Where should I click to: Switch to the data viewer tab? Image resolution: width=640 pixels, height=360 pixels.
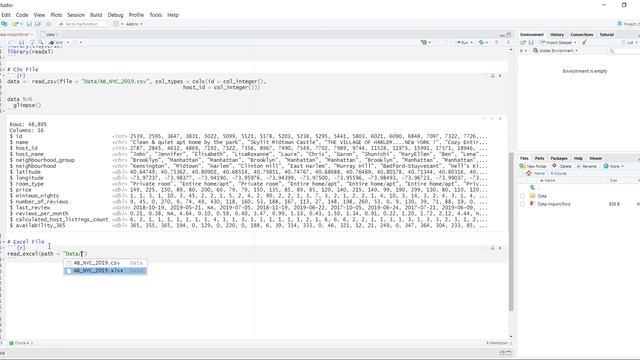pyautogui.click(x=50, y=35)
